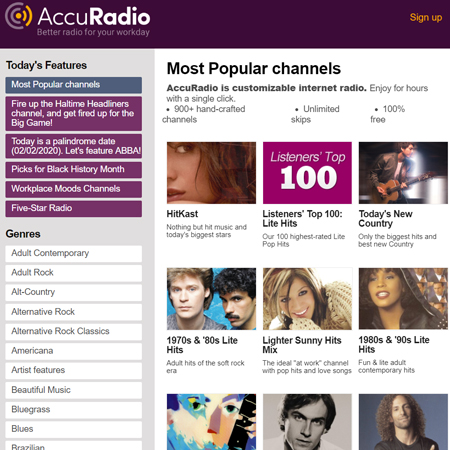The height and width of the screenshot is (450, 450).
Task: Open the 1980s & '90s Lite Hits thumbnail
Action: [x=403, y=299]
